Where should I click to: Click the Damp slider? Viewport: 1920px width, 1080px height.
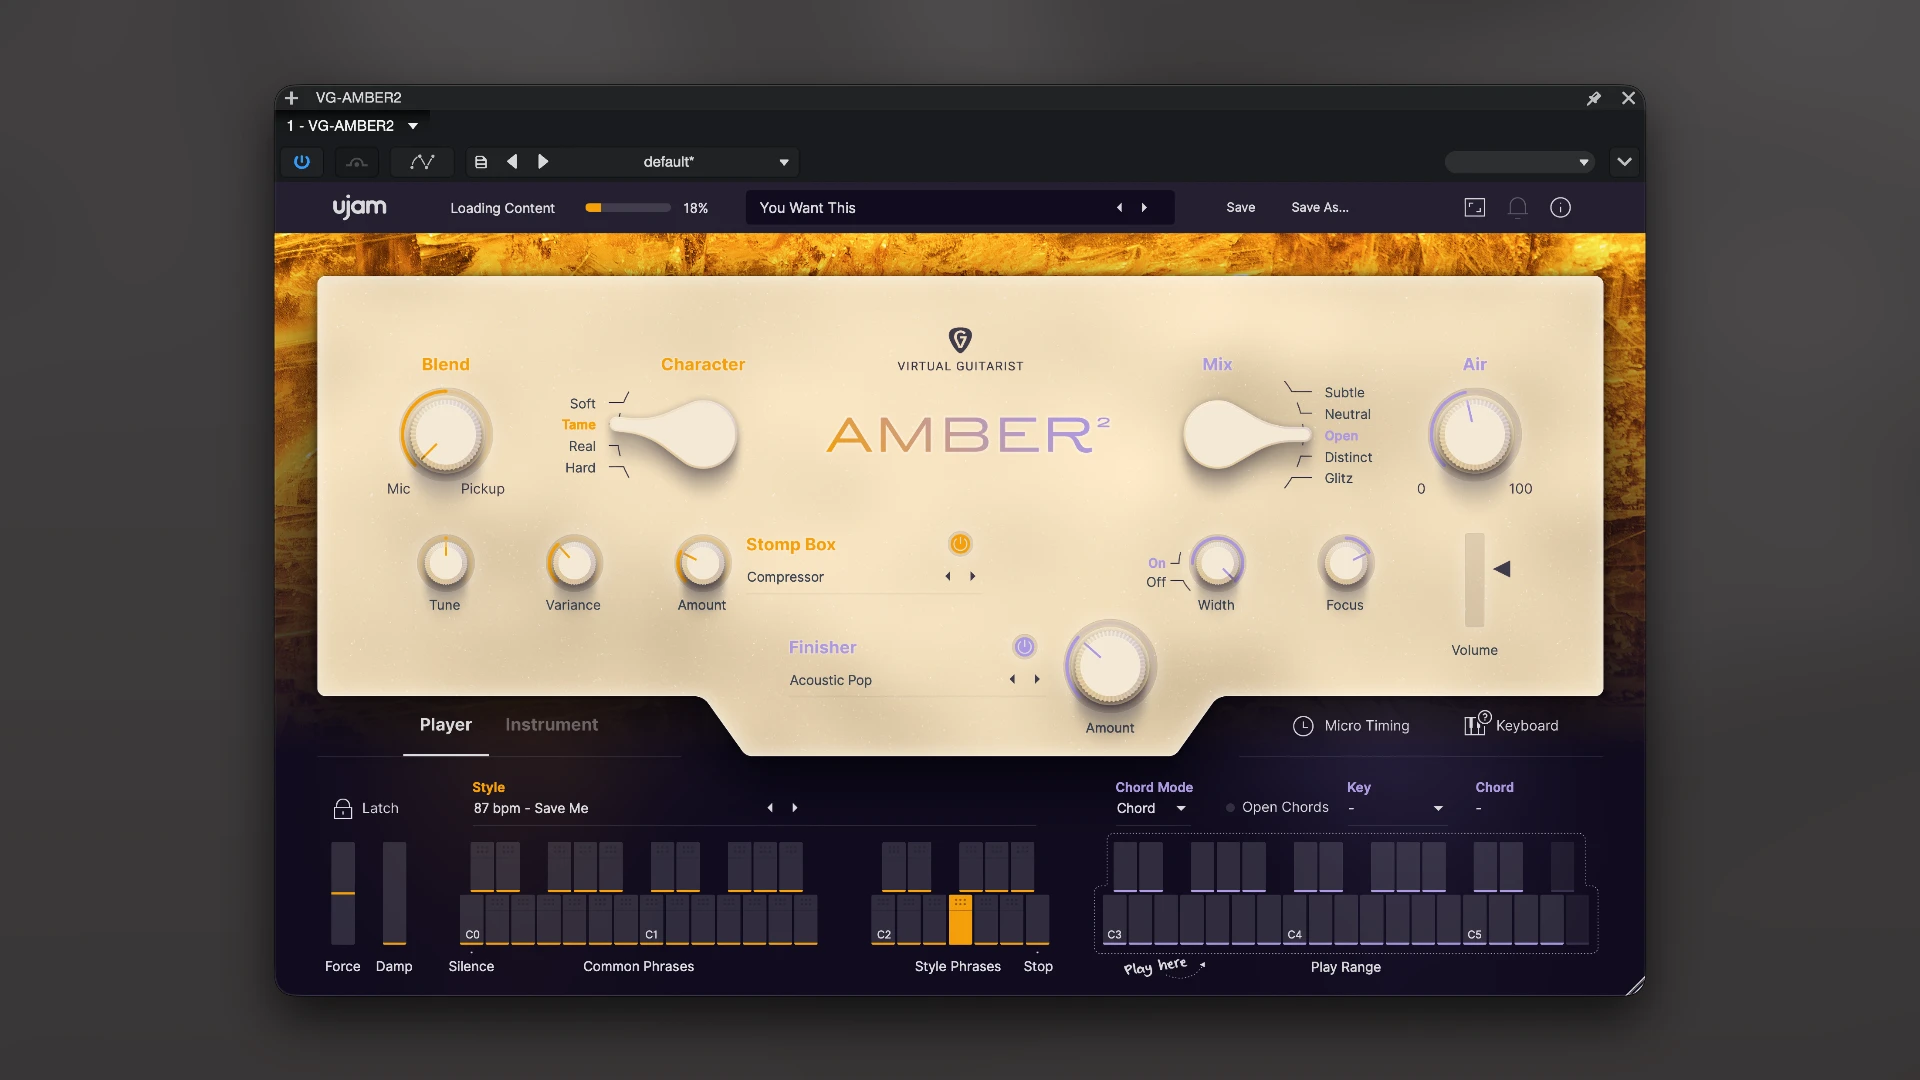394,893
